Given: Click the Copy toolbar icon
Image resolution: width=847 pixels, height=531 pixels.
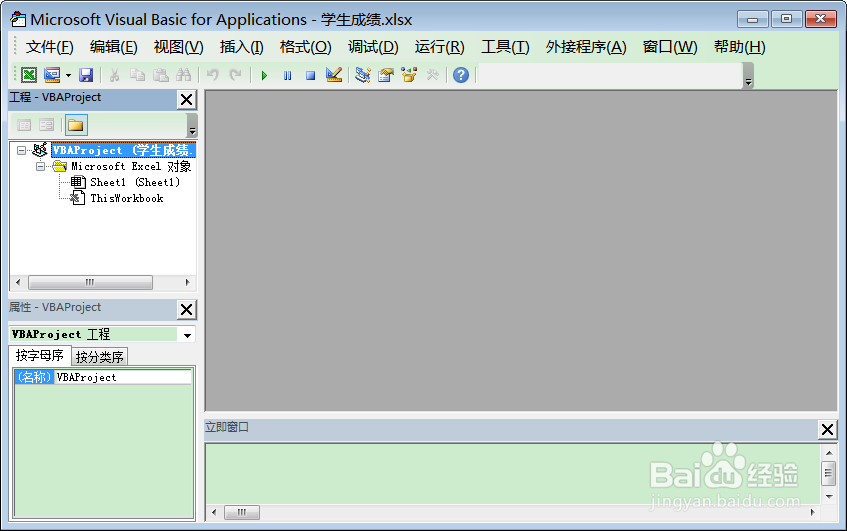Looking at the screenshot, I should click(137, 75).
